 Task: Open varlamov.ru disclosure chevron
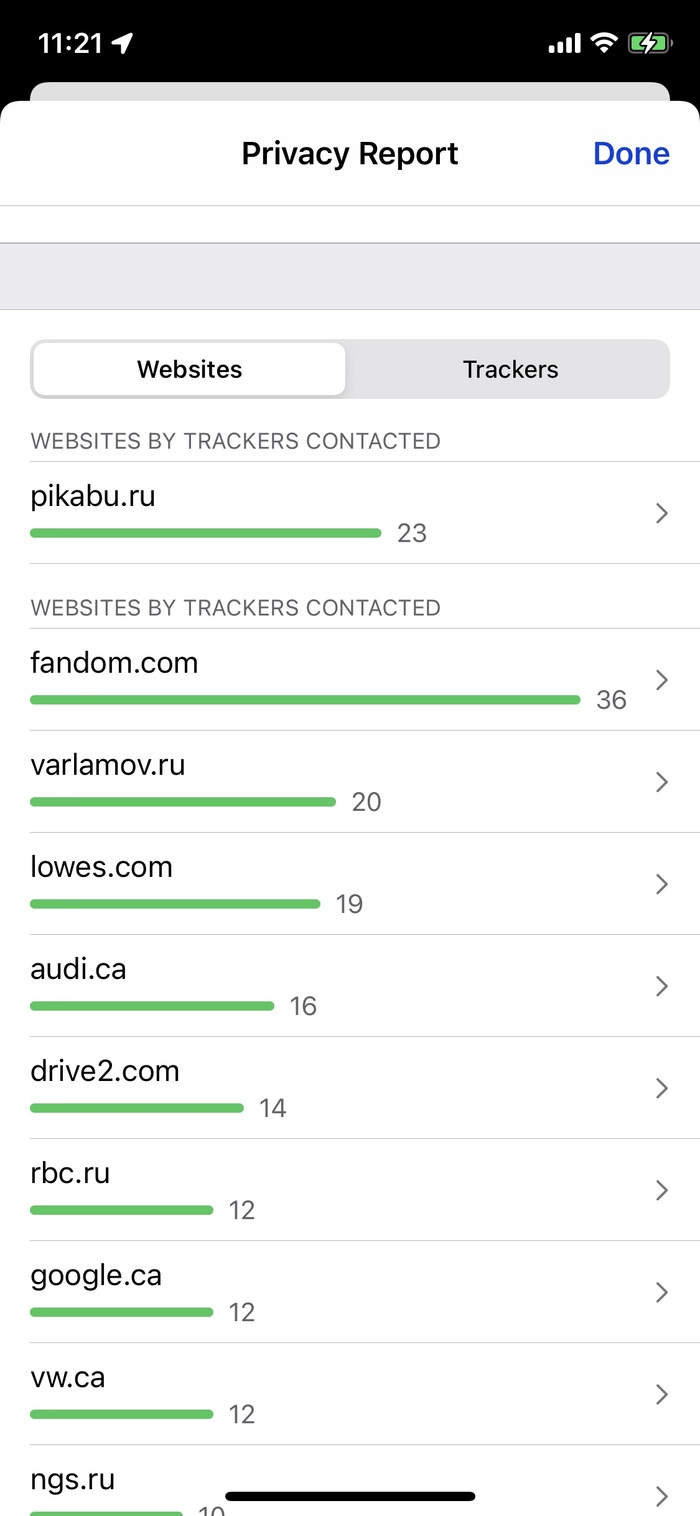(x=661, y=782)
